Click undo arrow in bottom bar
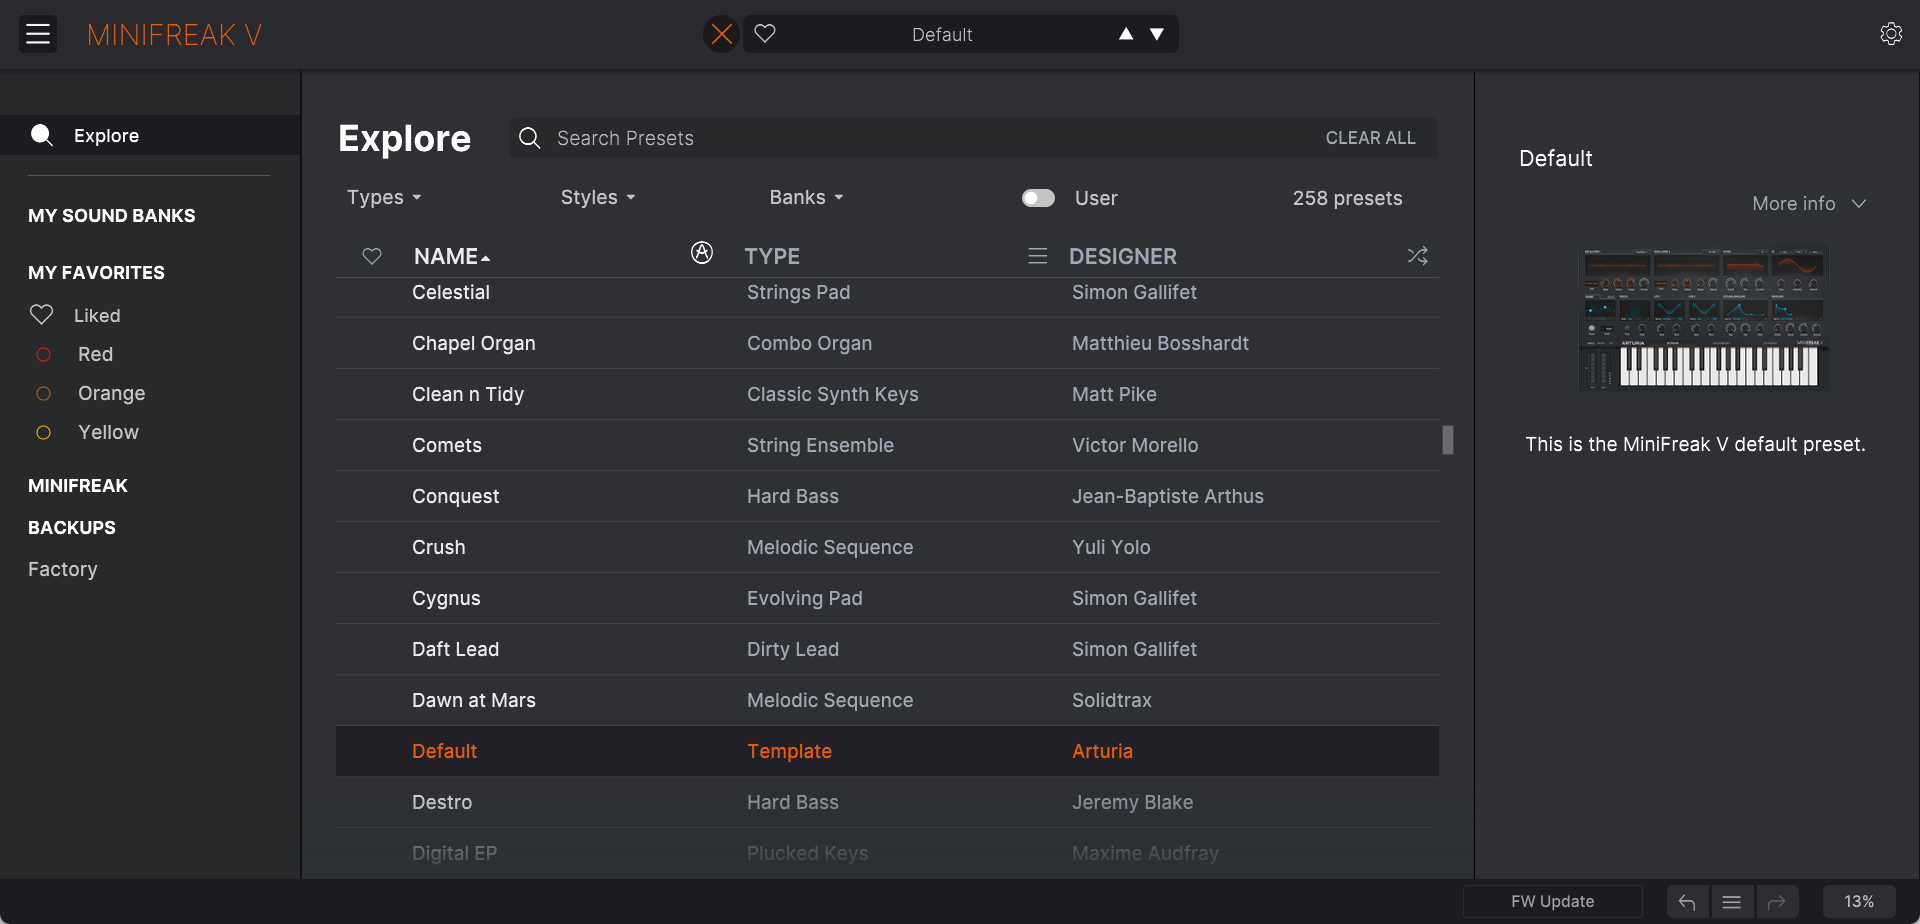The image size is (1920, 924). (1688, 902)
